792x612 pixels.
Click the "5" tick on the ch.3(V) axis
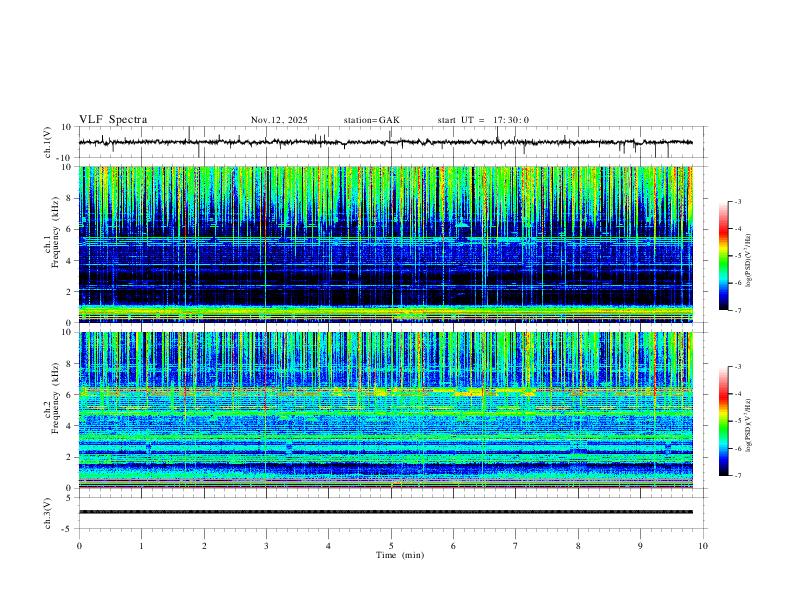pos(70,498)
